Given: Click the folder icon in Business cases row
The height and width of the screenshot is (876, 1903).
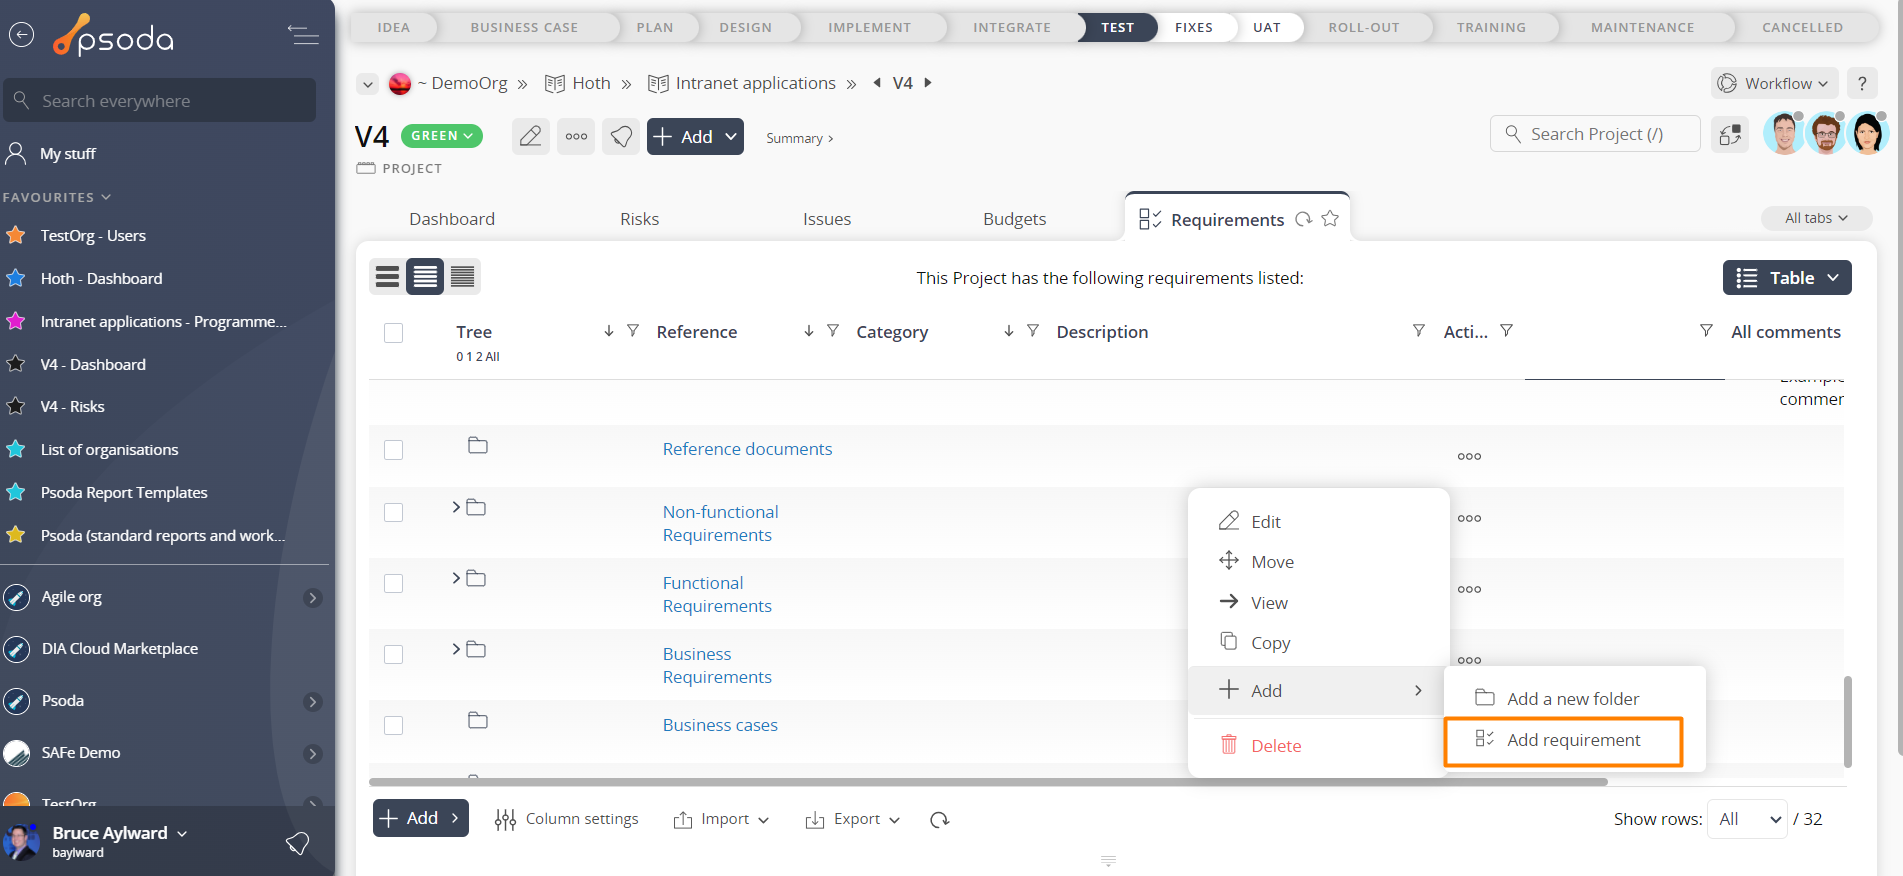Looking at the screenshot, I should [x=478, y=720].
